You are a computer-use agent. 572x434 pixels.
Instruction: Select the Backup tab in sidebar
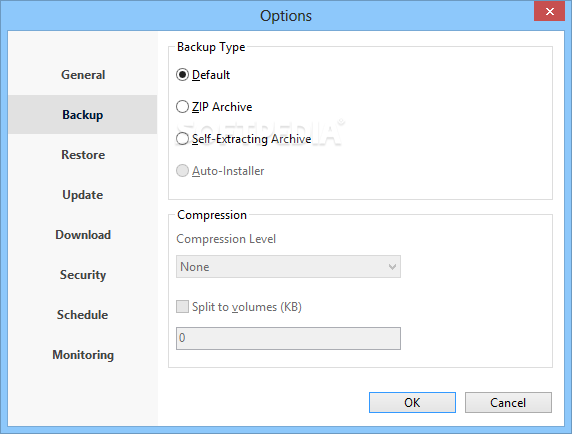[83, 115]
